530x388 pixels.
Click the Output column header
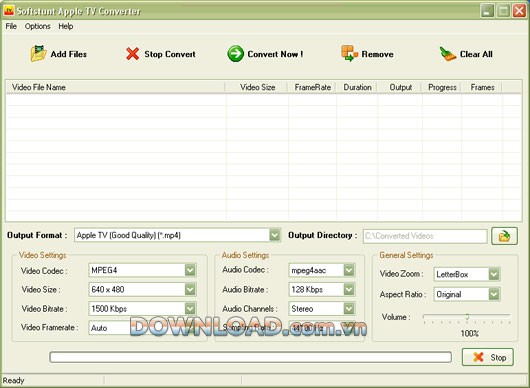click(400, 87)
